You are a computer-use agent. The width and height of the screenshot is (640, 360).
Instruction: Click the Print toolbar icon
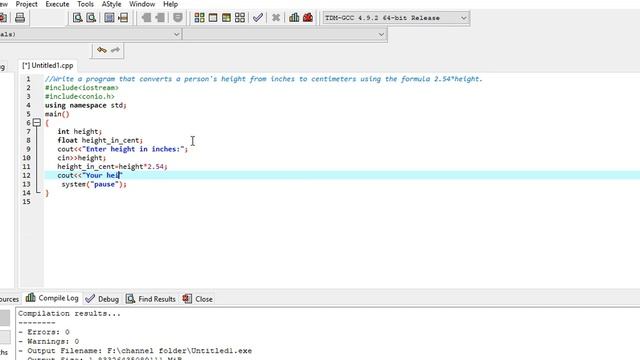[20, 18]
